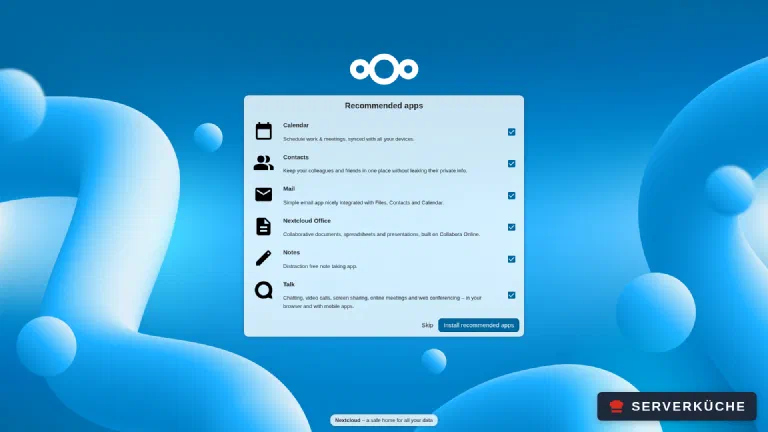Click 'Distraction free note taking app' description

click(320, 266)
